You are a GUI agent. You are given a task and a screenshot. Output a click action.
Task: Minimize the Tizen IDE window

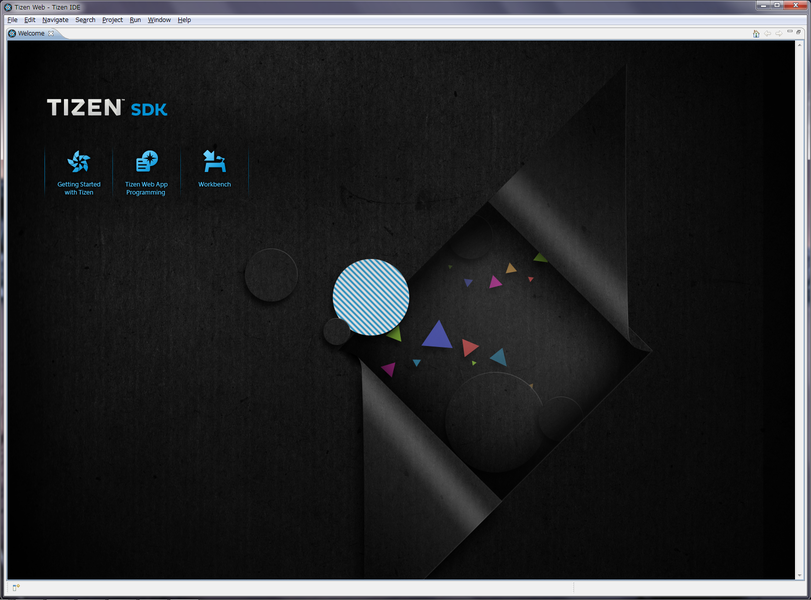click(763, 5)
